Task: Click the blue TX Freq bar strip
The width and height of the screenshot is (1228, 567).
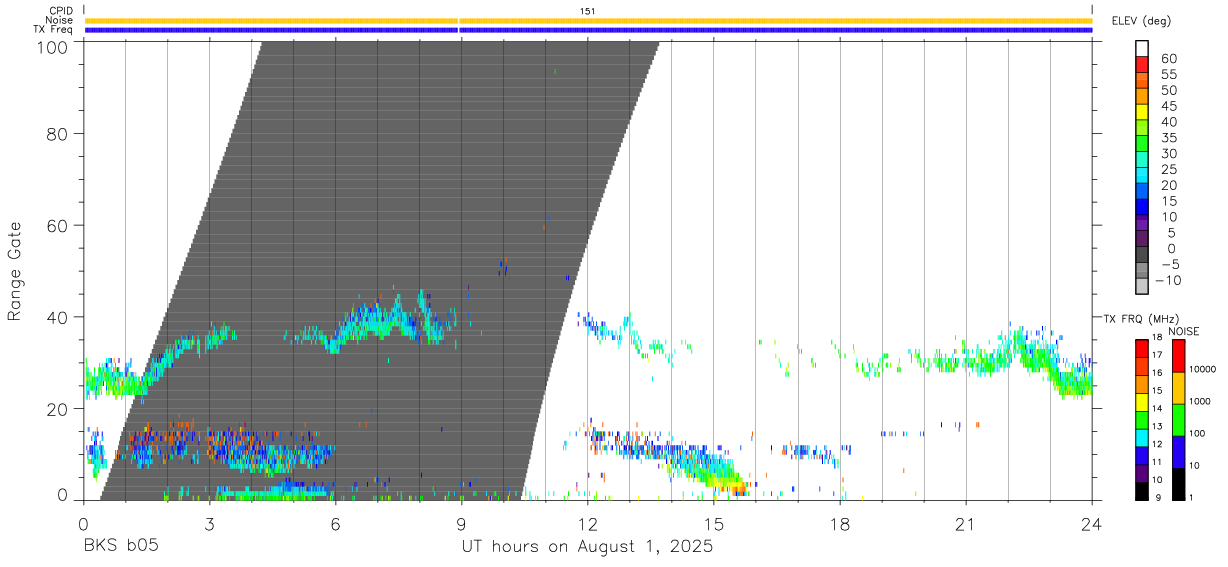Action: [x=589, y=30]
